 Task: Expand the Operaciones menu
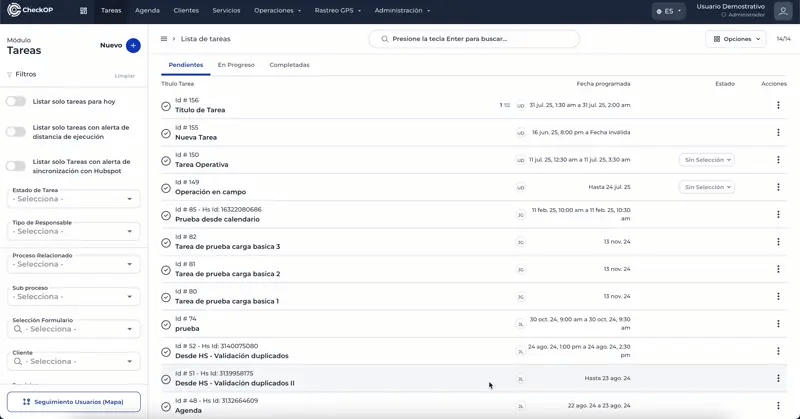click(x=278, y=10)
